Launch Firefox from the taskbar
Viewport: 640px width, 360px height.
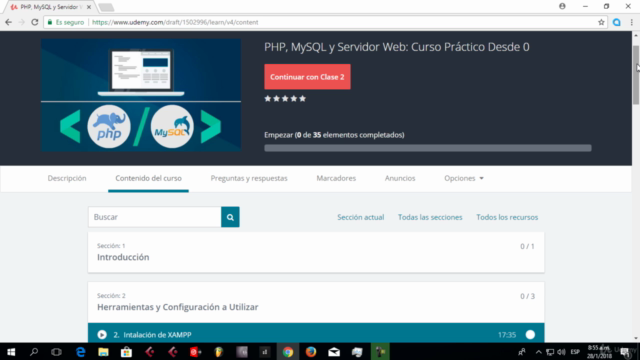(x=311, y=351)
